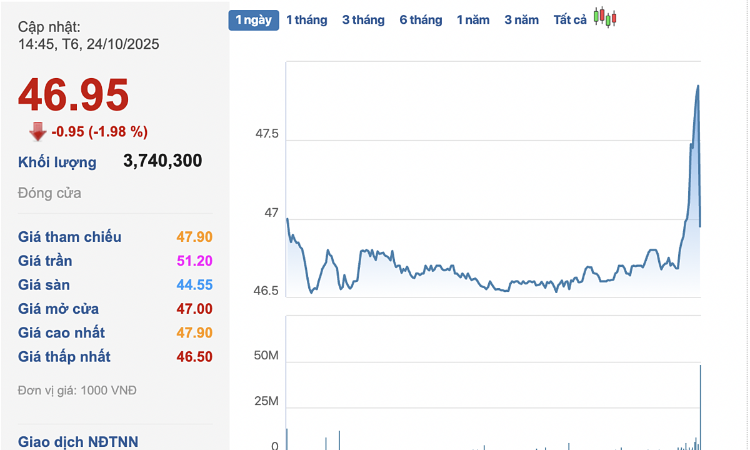Click the price chart peak near 47.9
Screen dimensions: 750x450
coord(698,86)
